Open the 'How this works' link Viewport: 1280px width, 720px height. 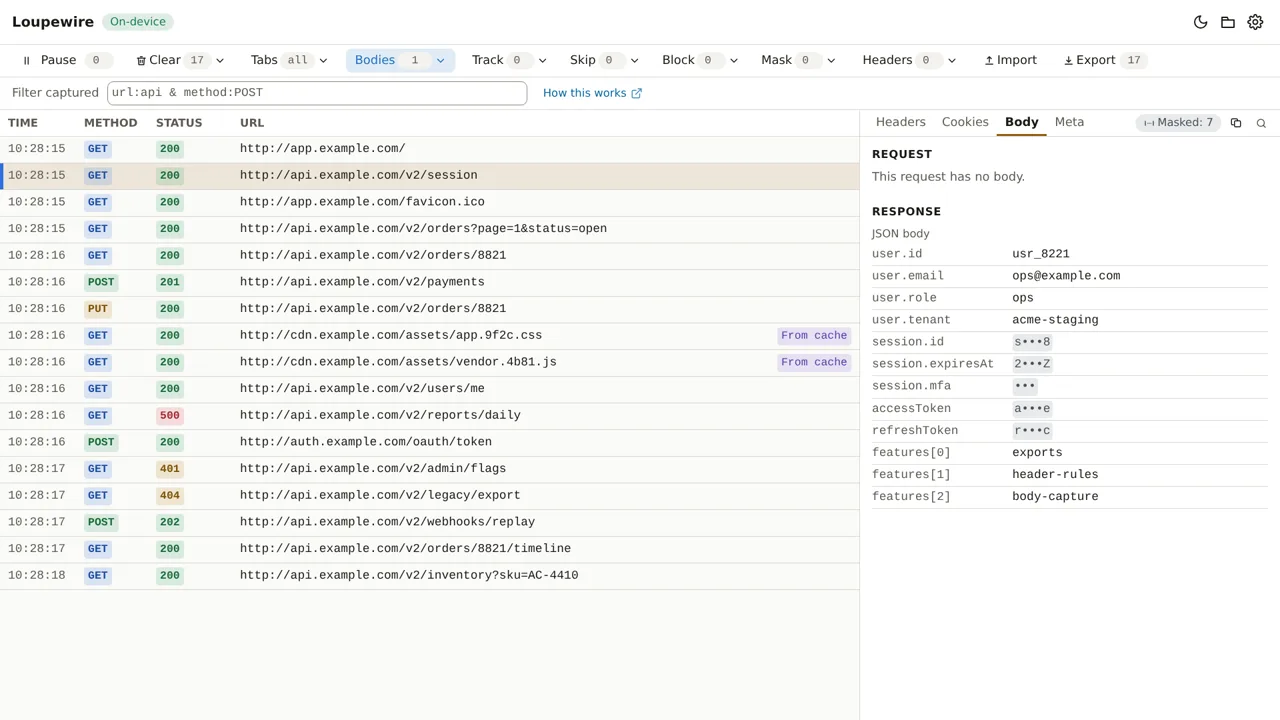click(x=592, y=93)
